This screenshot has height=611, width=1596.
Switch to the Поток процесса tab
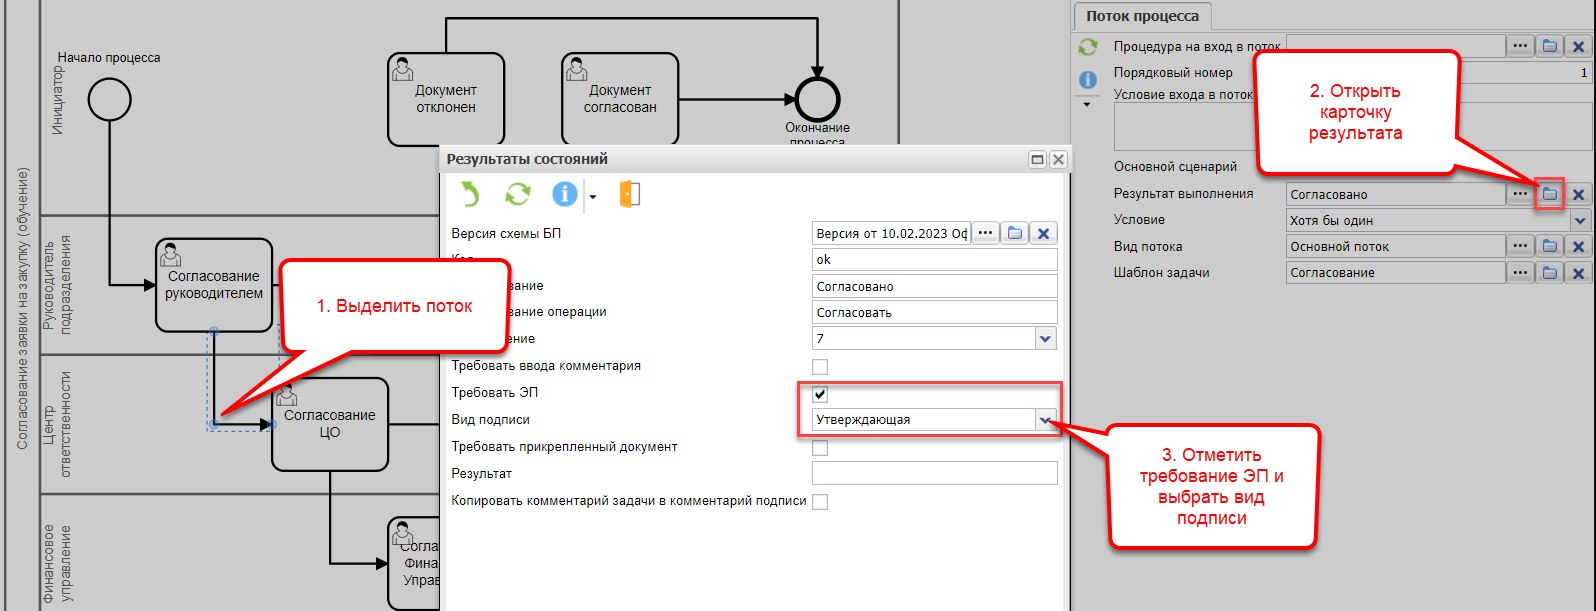click(1142, 16)
